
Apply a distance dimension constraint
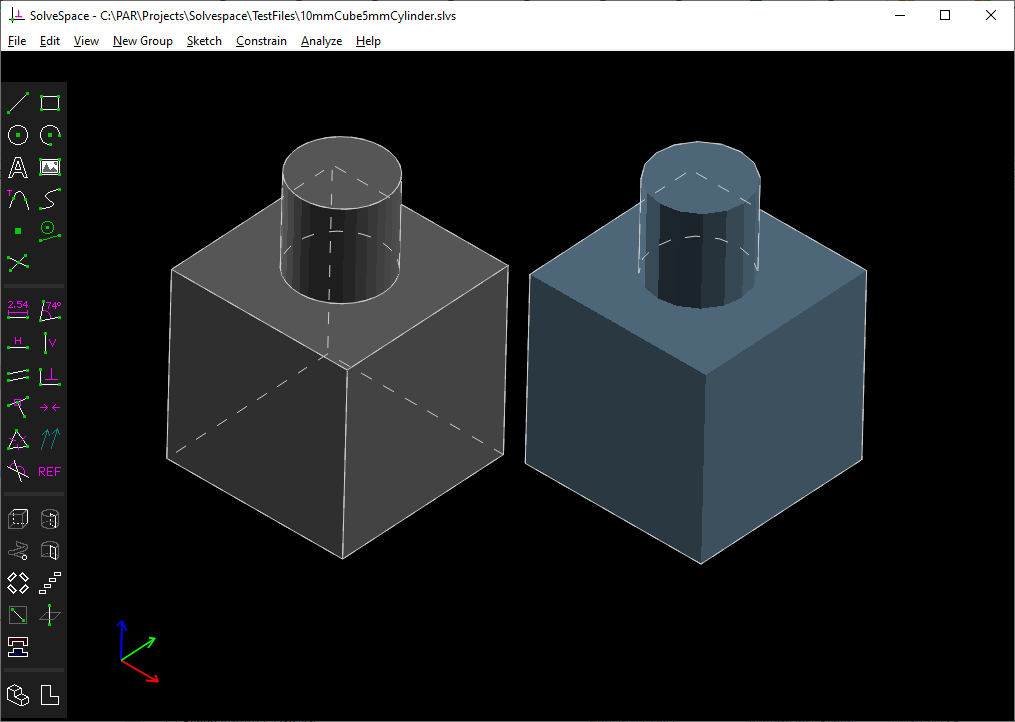click(x=17, y=309)
